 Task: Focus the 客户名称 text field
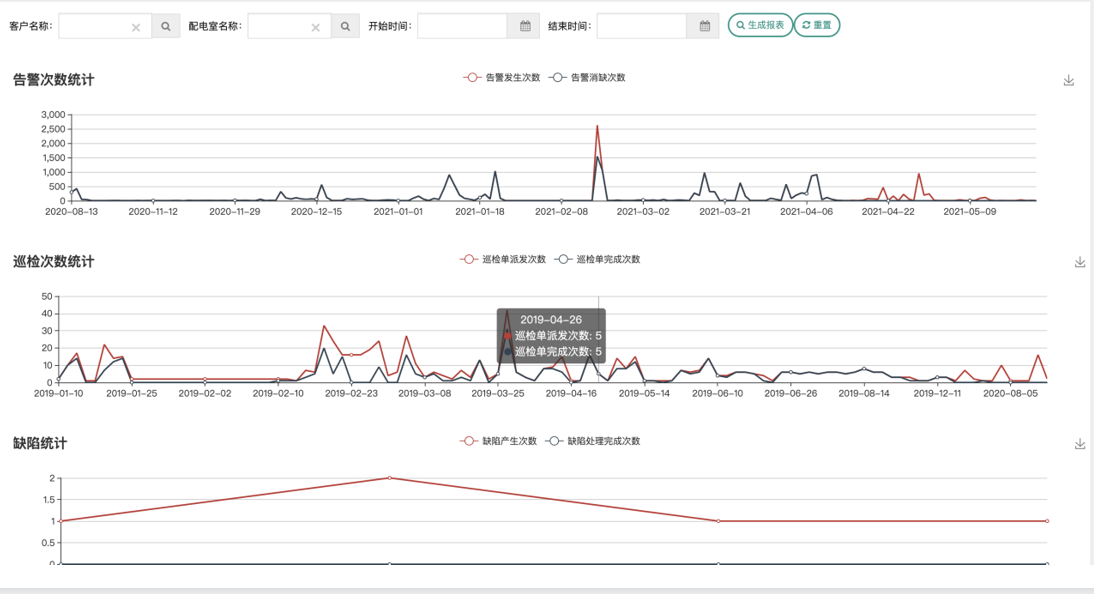click(94, 27)
